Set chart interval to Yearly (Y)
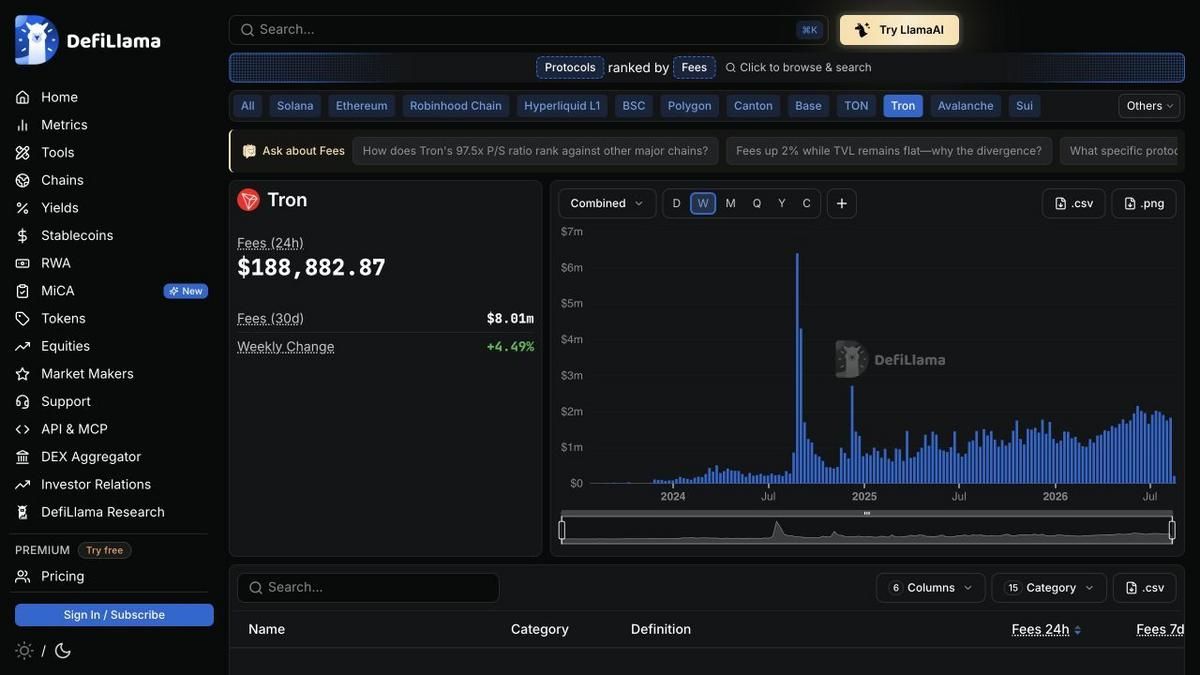The image size is (1200, 675). point(782,204)
